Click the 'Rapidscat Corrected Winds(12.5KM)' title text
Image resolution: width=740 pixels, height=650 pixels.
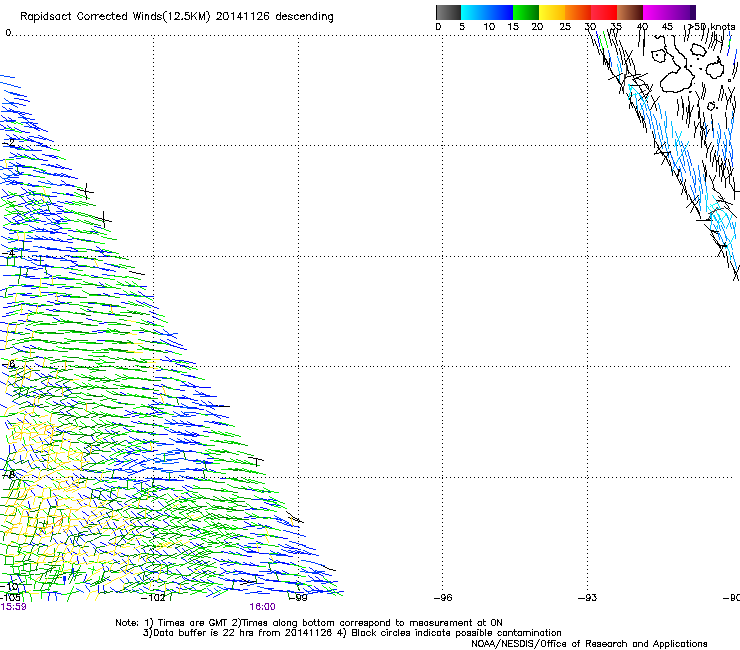[x=115, y=17]
